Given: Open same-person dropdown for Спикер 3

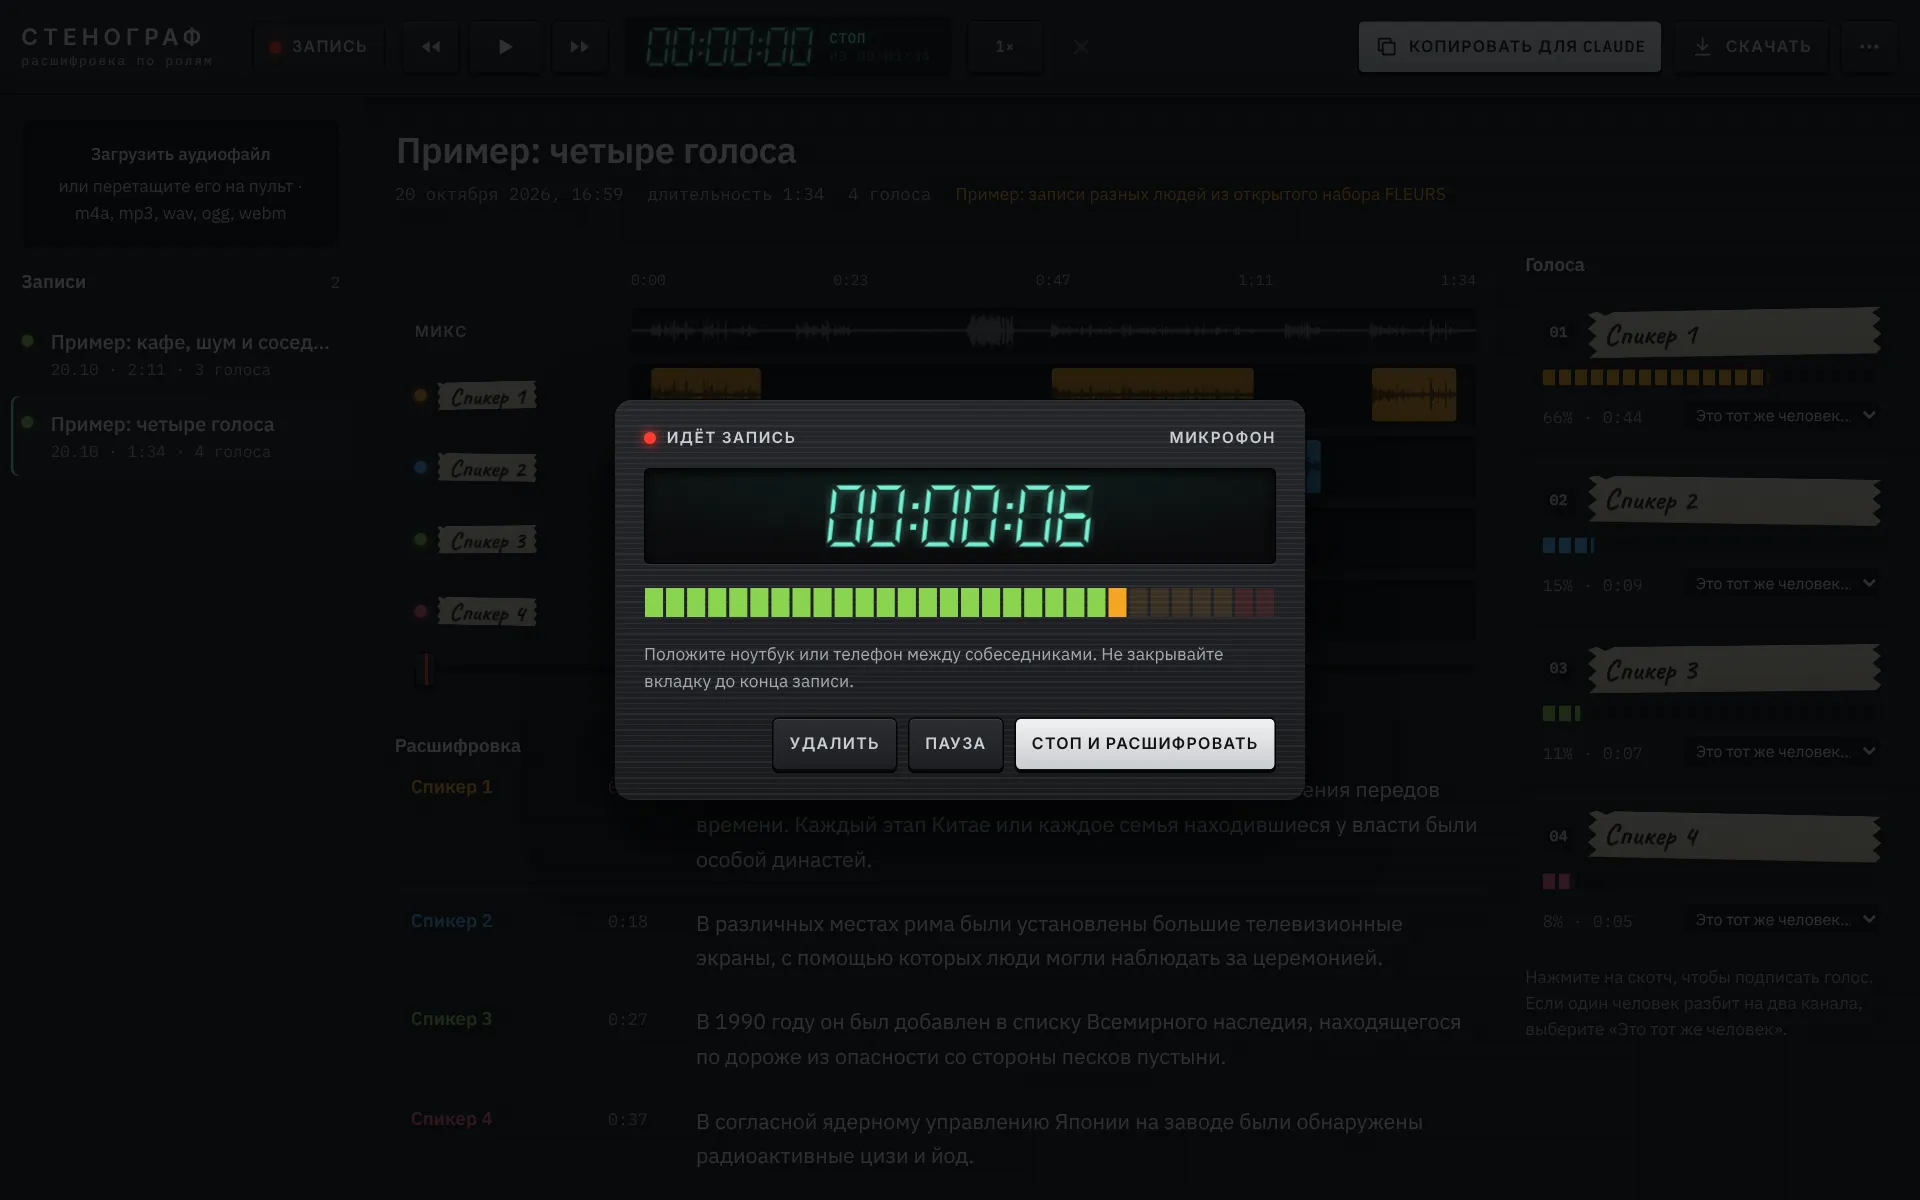Looking at the screenshot, I should click(1783, 752).
